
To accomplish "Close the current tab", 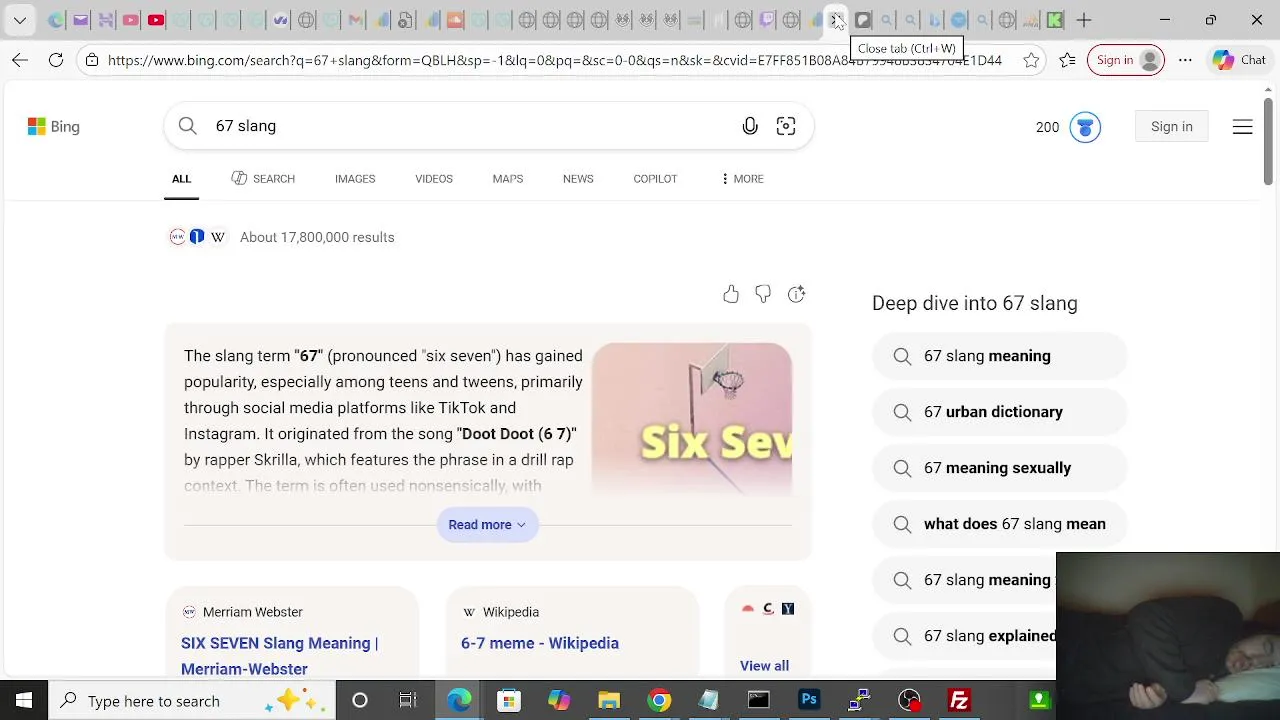I will point(837,20).
